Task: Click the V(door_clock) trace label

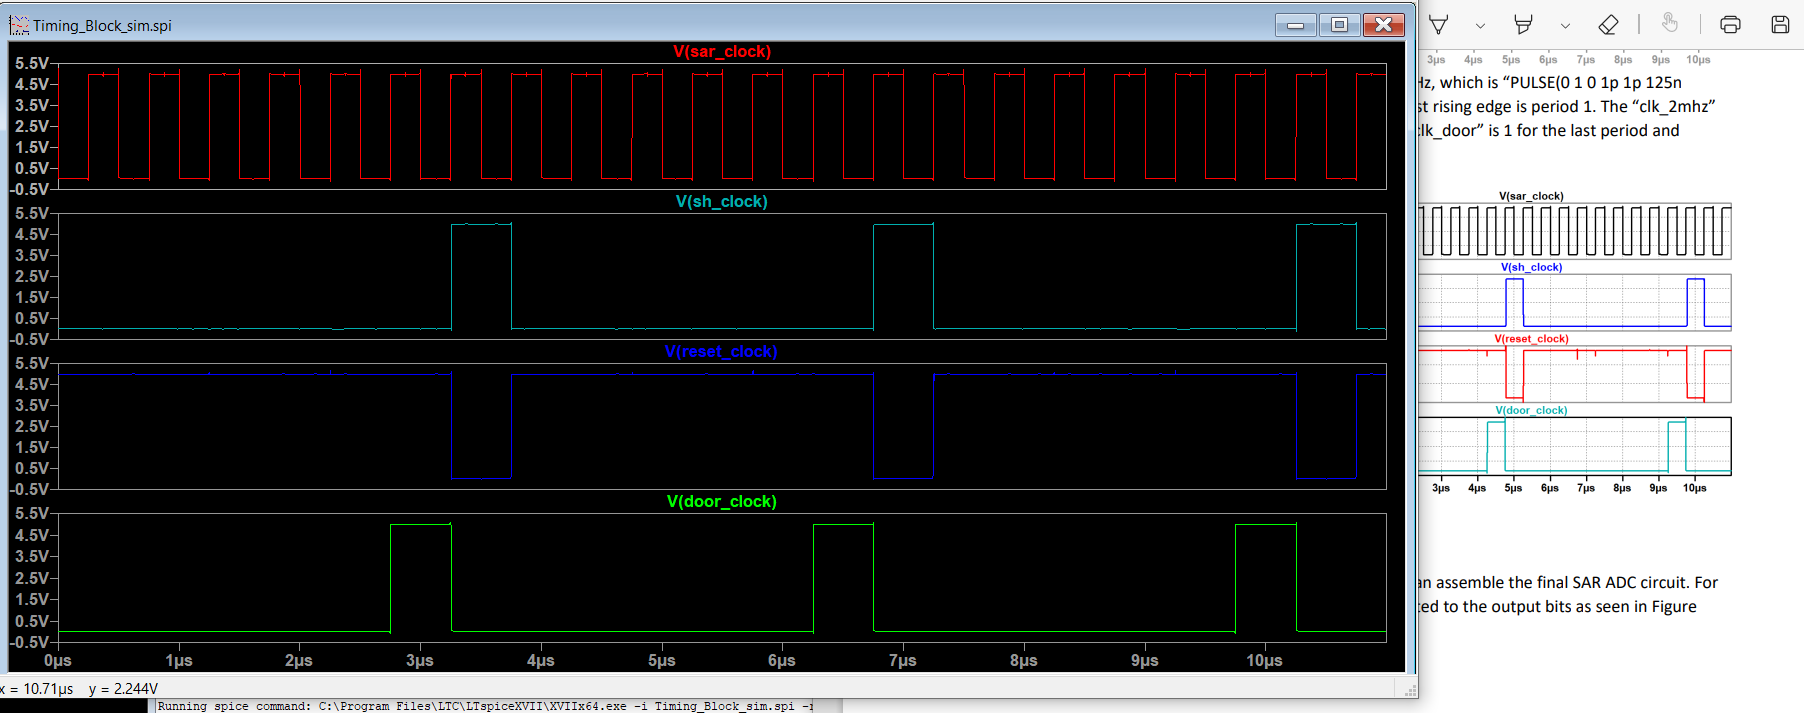Action: pyautogui.click(x=721, y=502)
